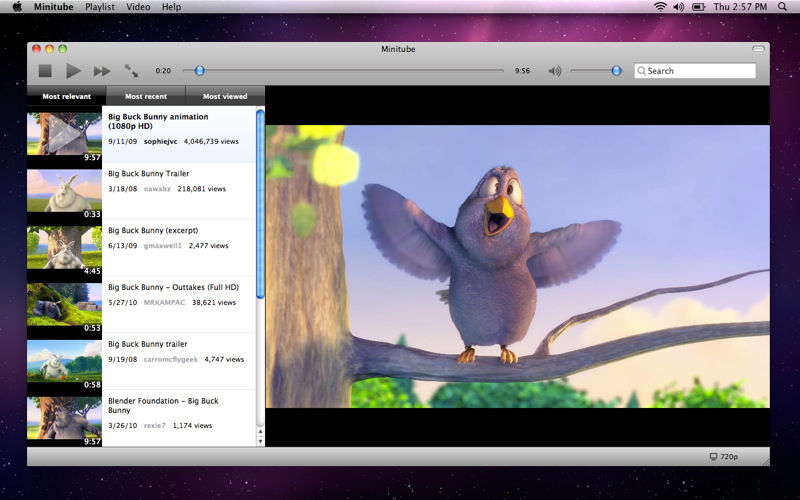The height and width of the screenshot is (500, 800).
Task: Click the play button in toolbar
Action: 73,71
